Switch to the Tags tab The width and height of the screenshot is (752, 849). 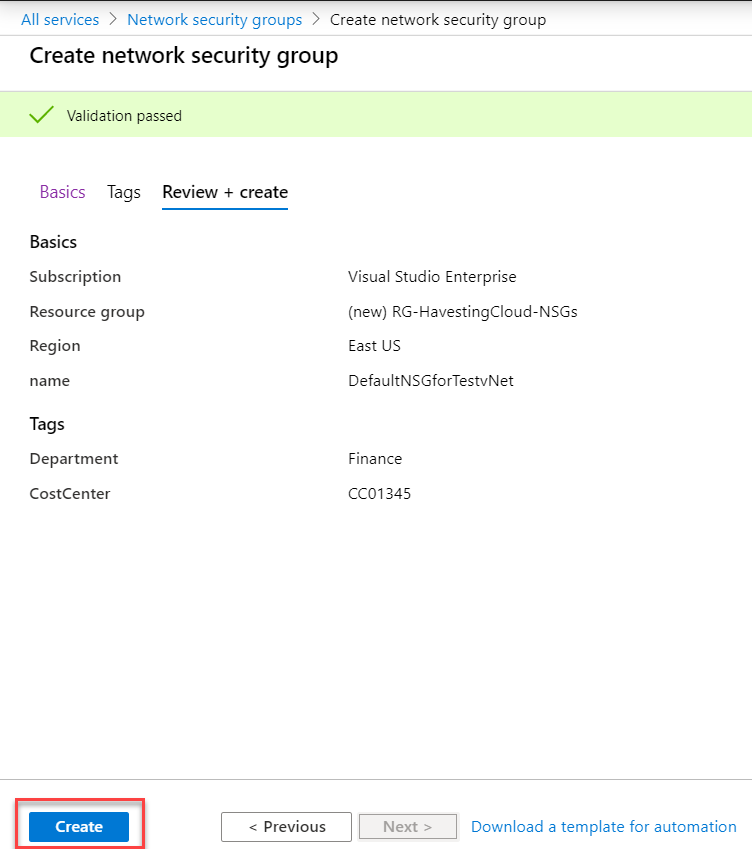pyautogui.click(x=123, y=192)
